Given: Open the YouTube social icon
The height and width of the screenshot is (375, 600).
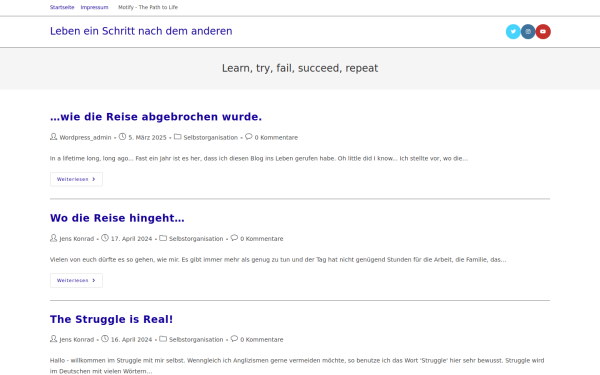Looking at the screenshot, I should click(x=543, y=32).
